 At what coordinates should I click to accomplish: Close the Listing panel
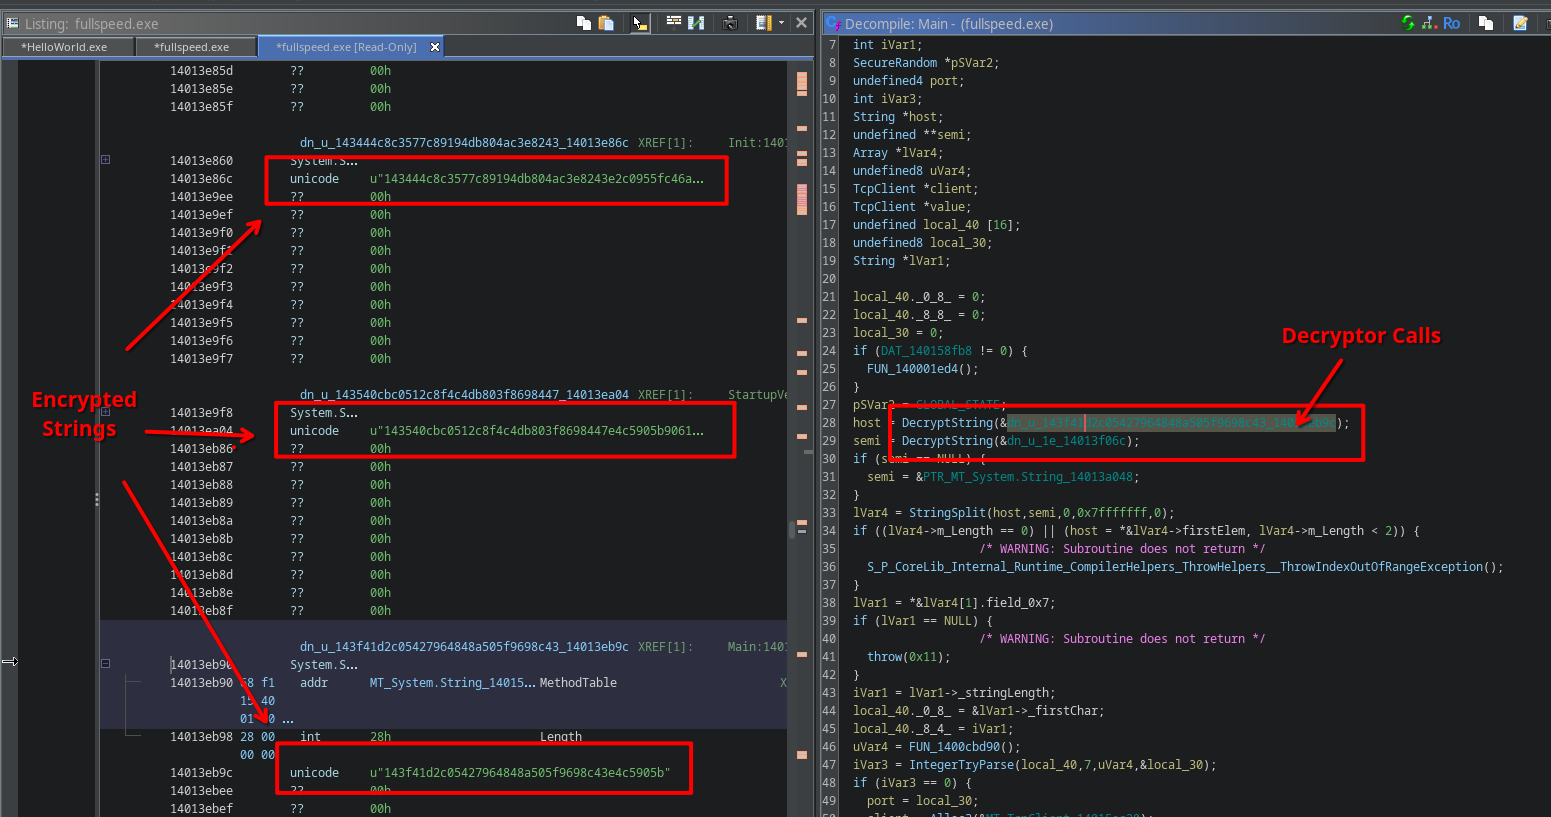click(x=801, y=23)
